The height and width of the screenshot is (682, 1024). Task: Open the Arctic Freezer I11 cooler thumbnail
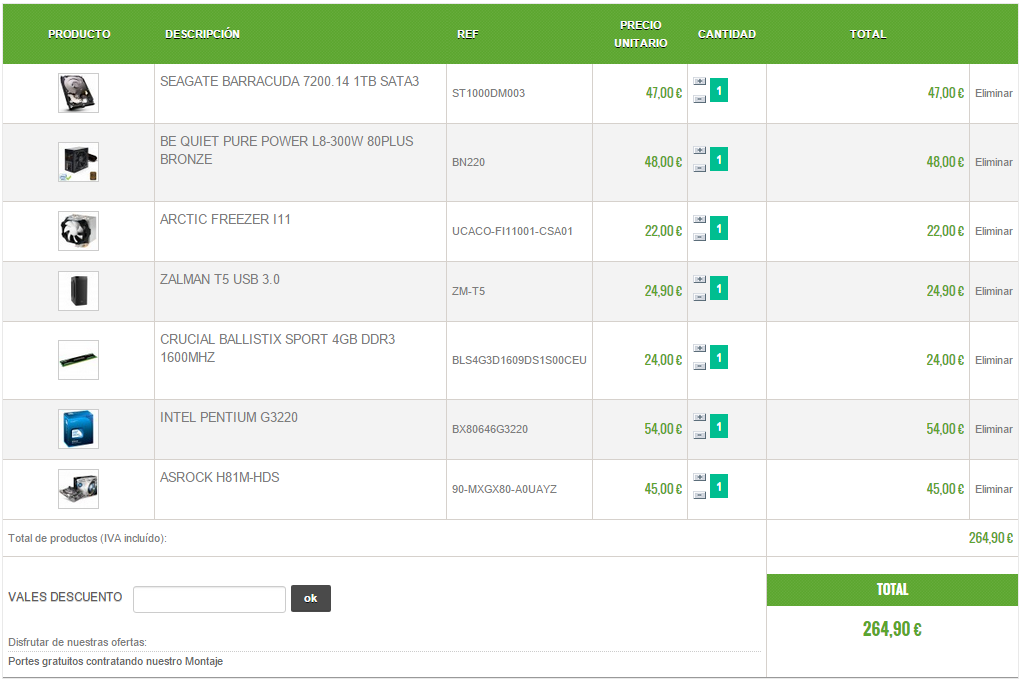coord(78,231)
